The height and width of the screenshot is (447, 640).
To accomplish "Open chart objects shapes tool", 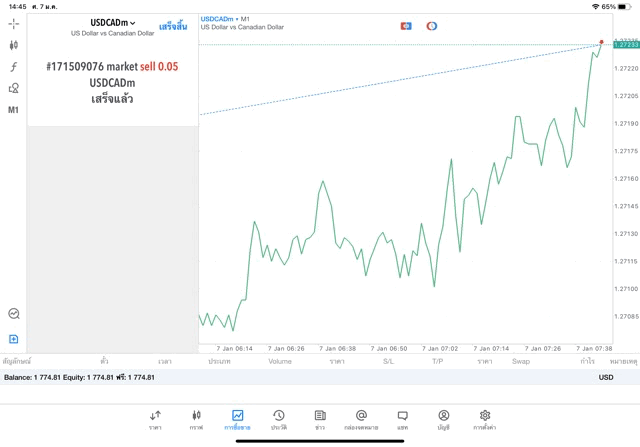I will click(13, 88).
